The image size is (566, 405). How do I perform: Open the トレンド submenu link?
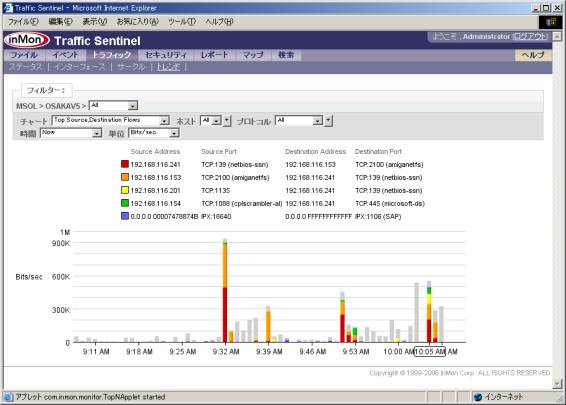168,67
